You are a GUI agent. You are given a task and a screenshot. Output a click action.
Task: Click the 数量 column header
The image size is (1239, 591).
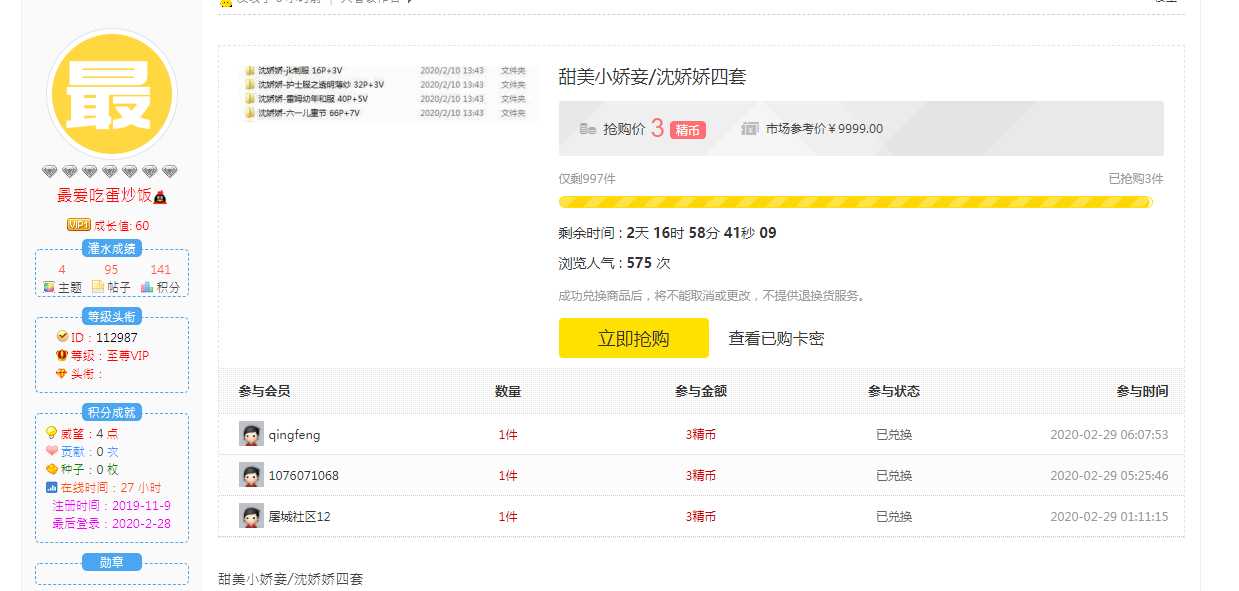[x=508, y=391]
